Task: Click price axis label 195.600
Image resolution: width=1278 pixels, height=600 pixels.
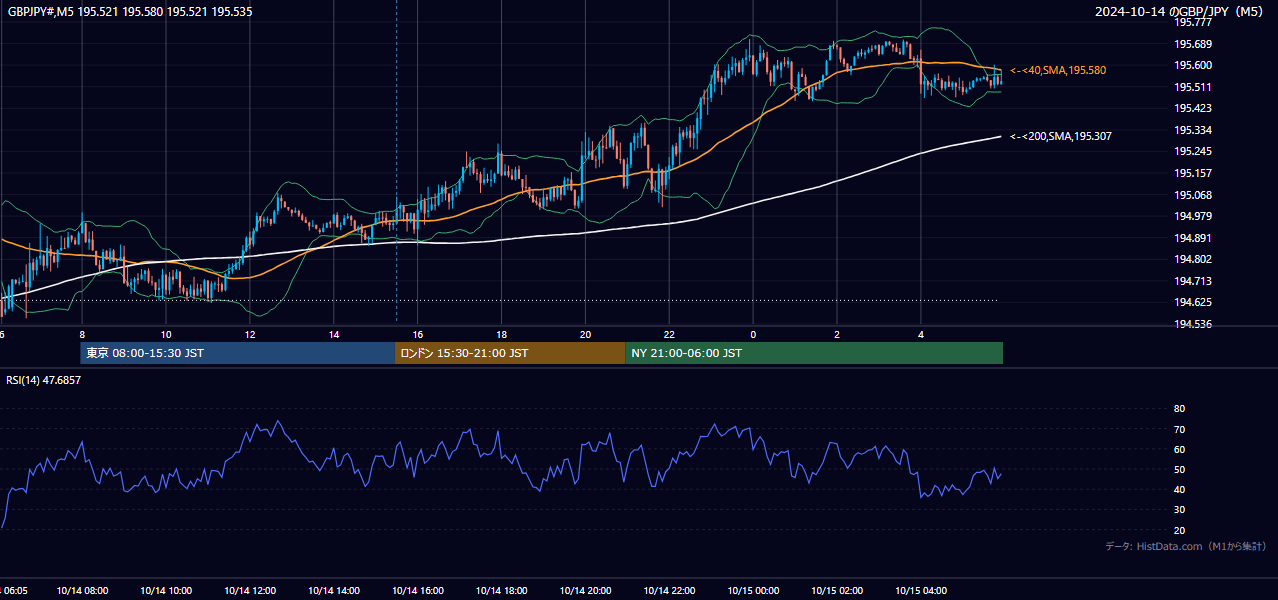Action: pyautogui.click(x=1192, y=65)
